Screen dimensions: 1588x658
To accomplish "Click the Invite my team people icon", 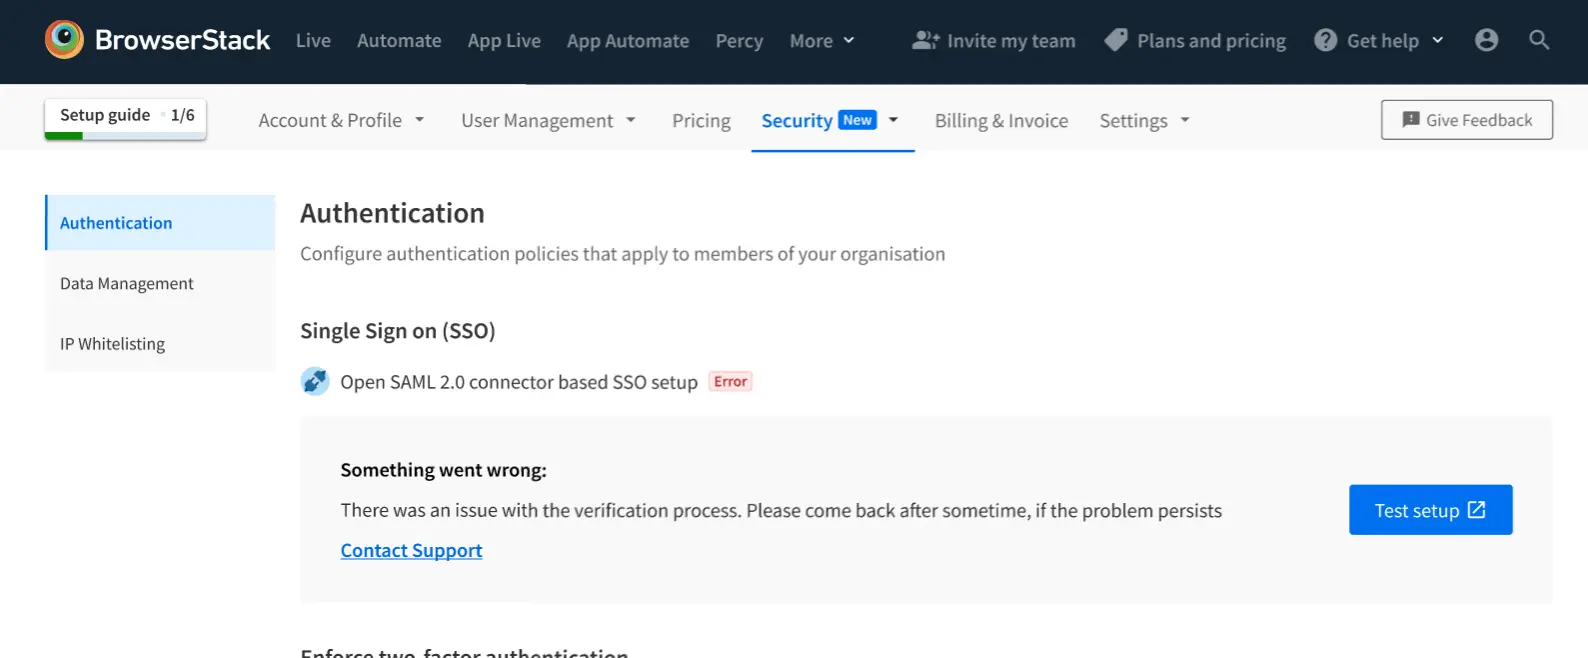I will click(925, 40).
